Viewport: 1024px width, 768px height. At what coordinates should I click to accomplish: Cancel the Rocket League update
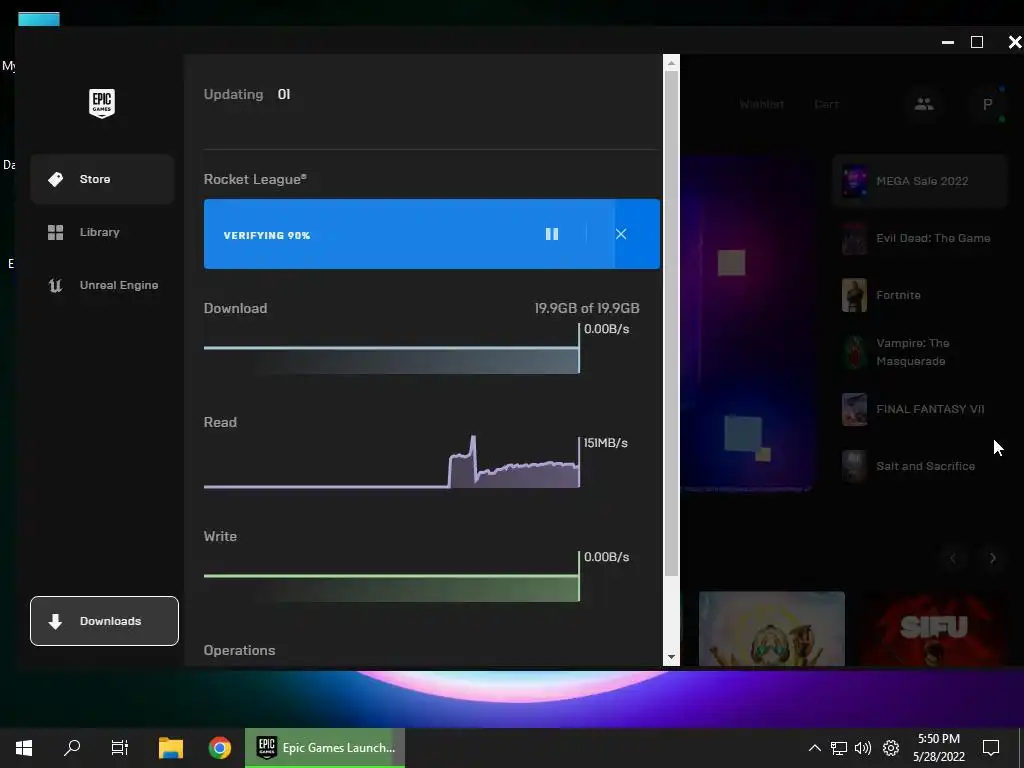621,234
